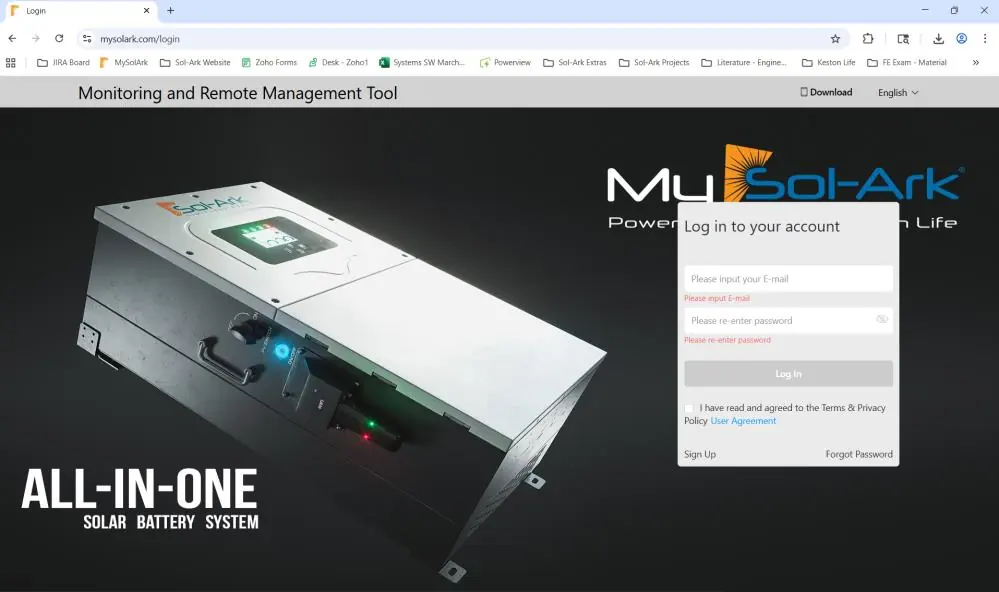Open the browser extensions puzzle icon

pyautogui.click(x=868, y=39)
